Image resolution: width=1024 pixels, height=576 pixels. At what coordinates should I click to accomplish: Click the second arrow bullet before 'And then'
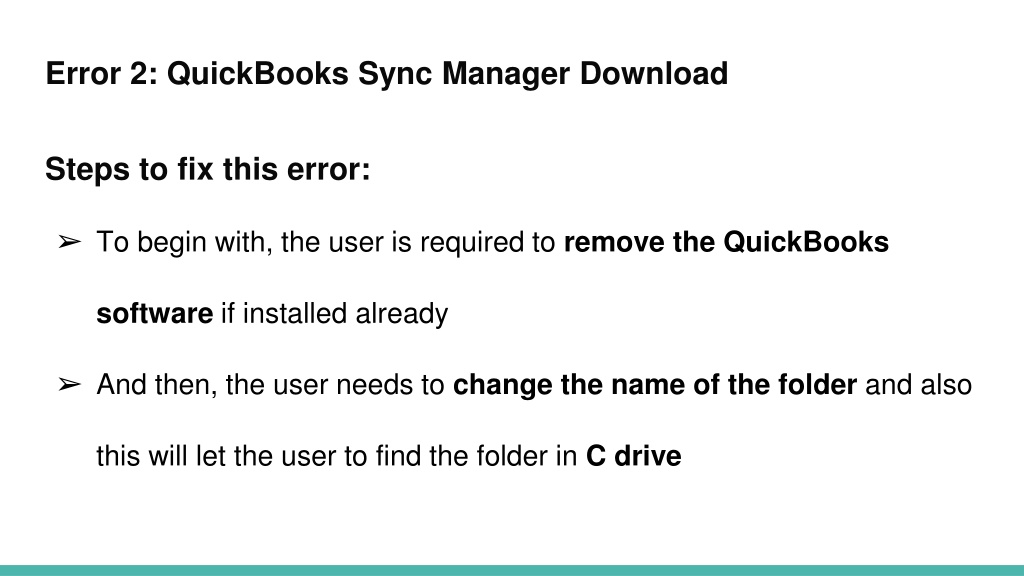click(69, 385)
